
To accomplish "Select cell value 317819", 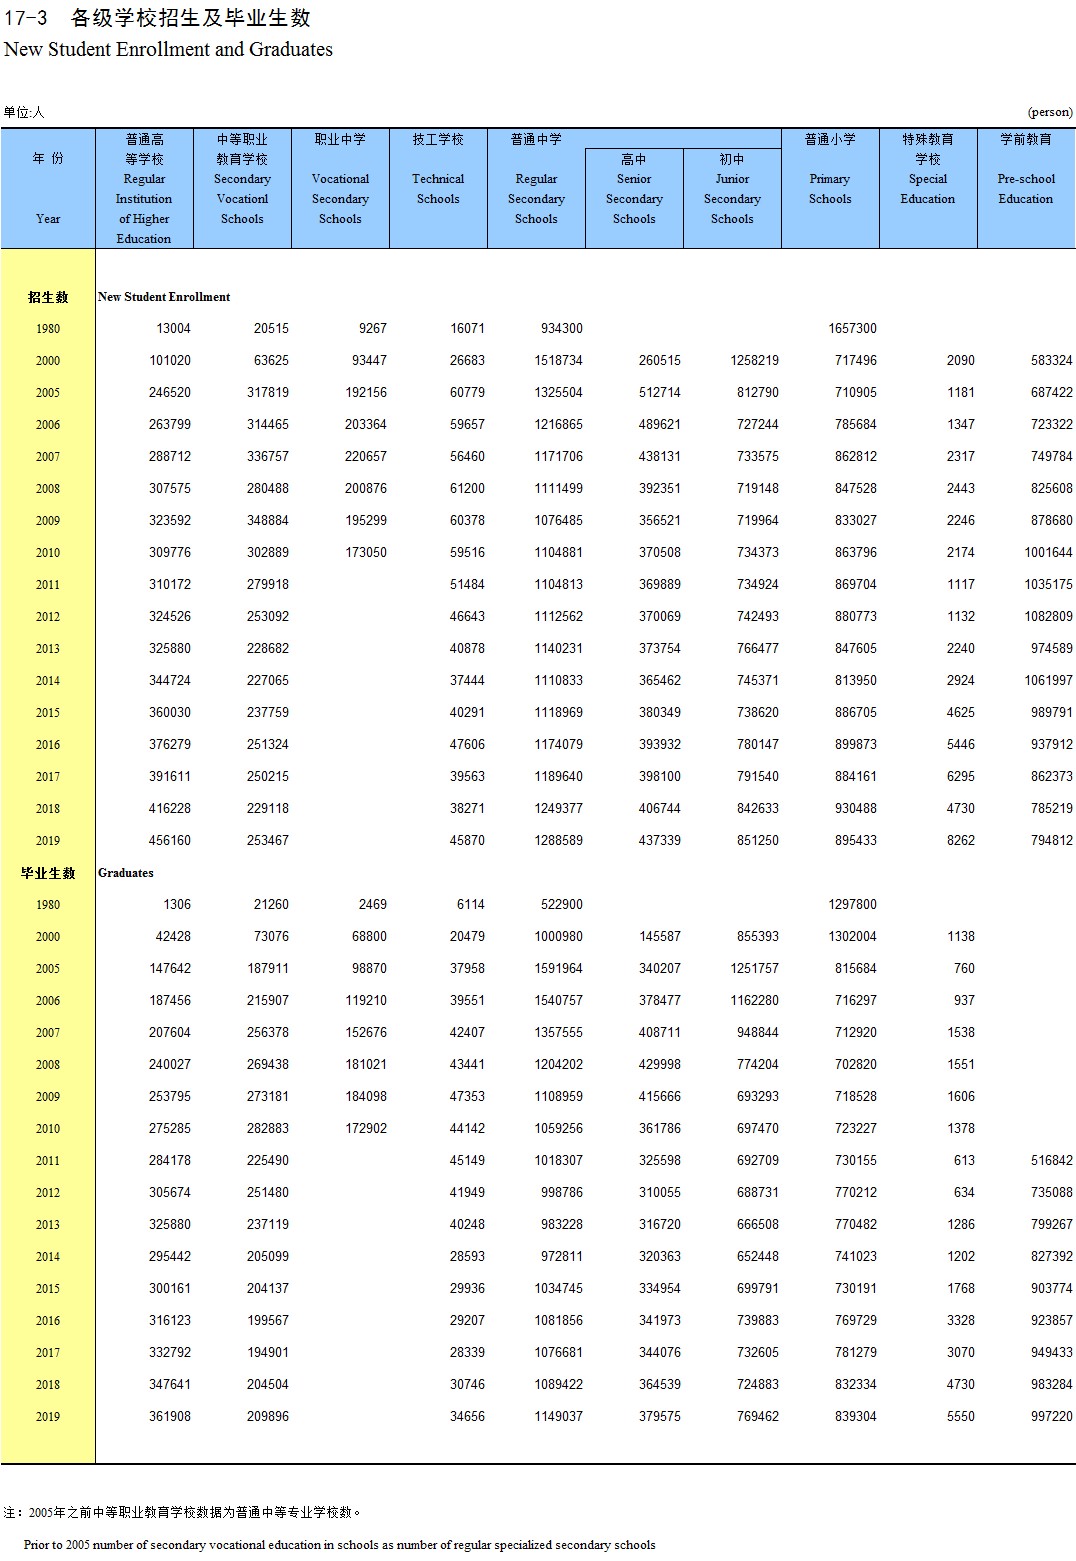I will 268,393.
